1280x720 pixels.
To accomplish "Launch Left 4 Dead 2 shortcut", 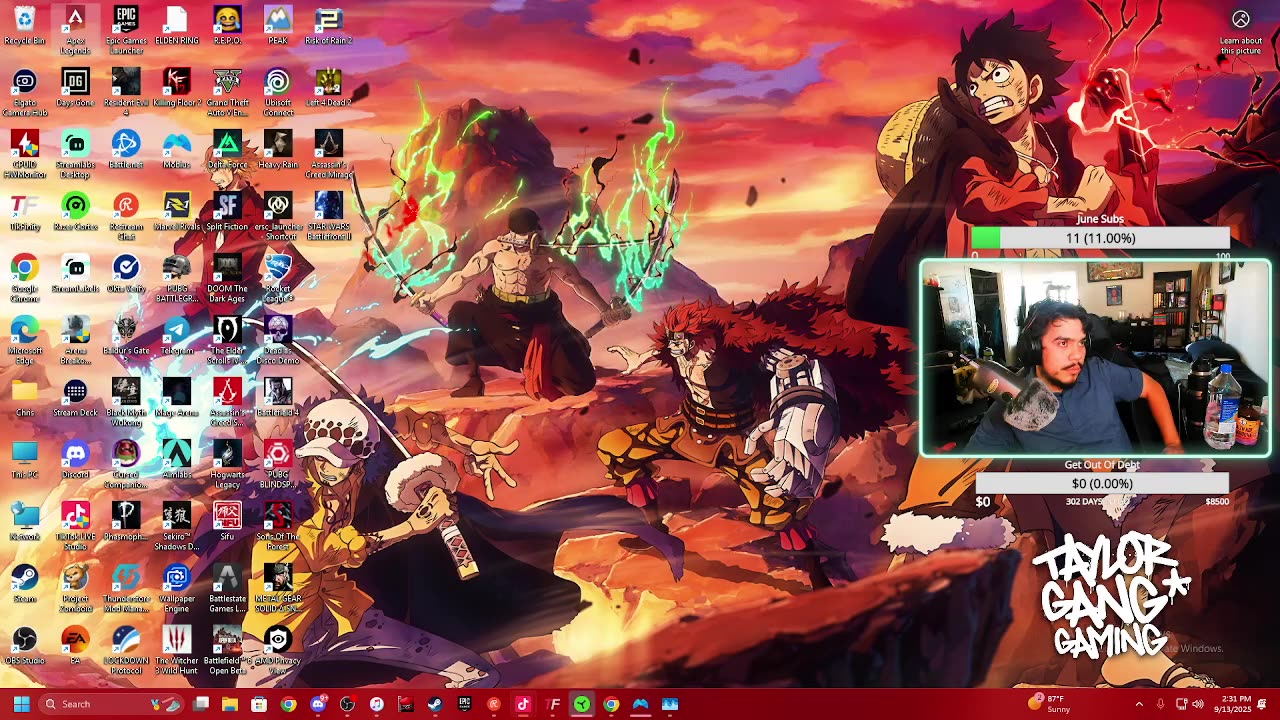I will (x=328, y=89).
